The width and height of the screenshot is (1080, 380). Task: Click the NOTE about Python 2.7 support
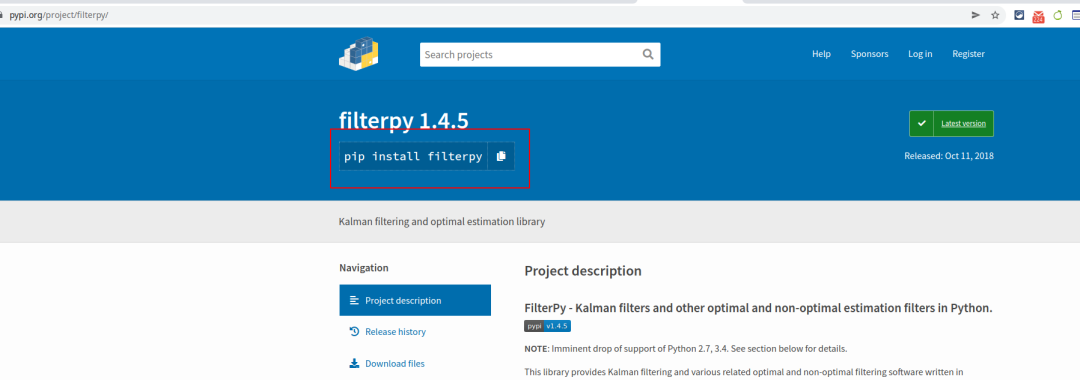pos(685,349)
